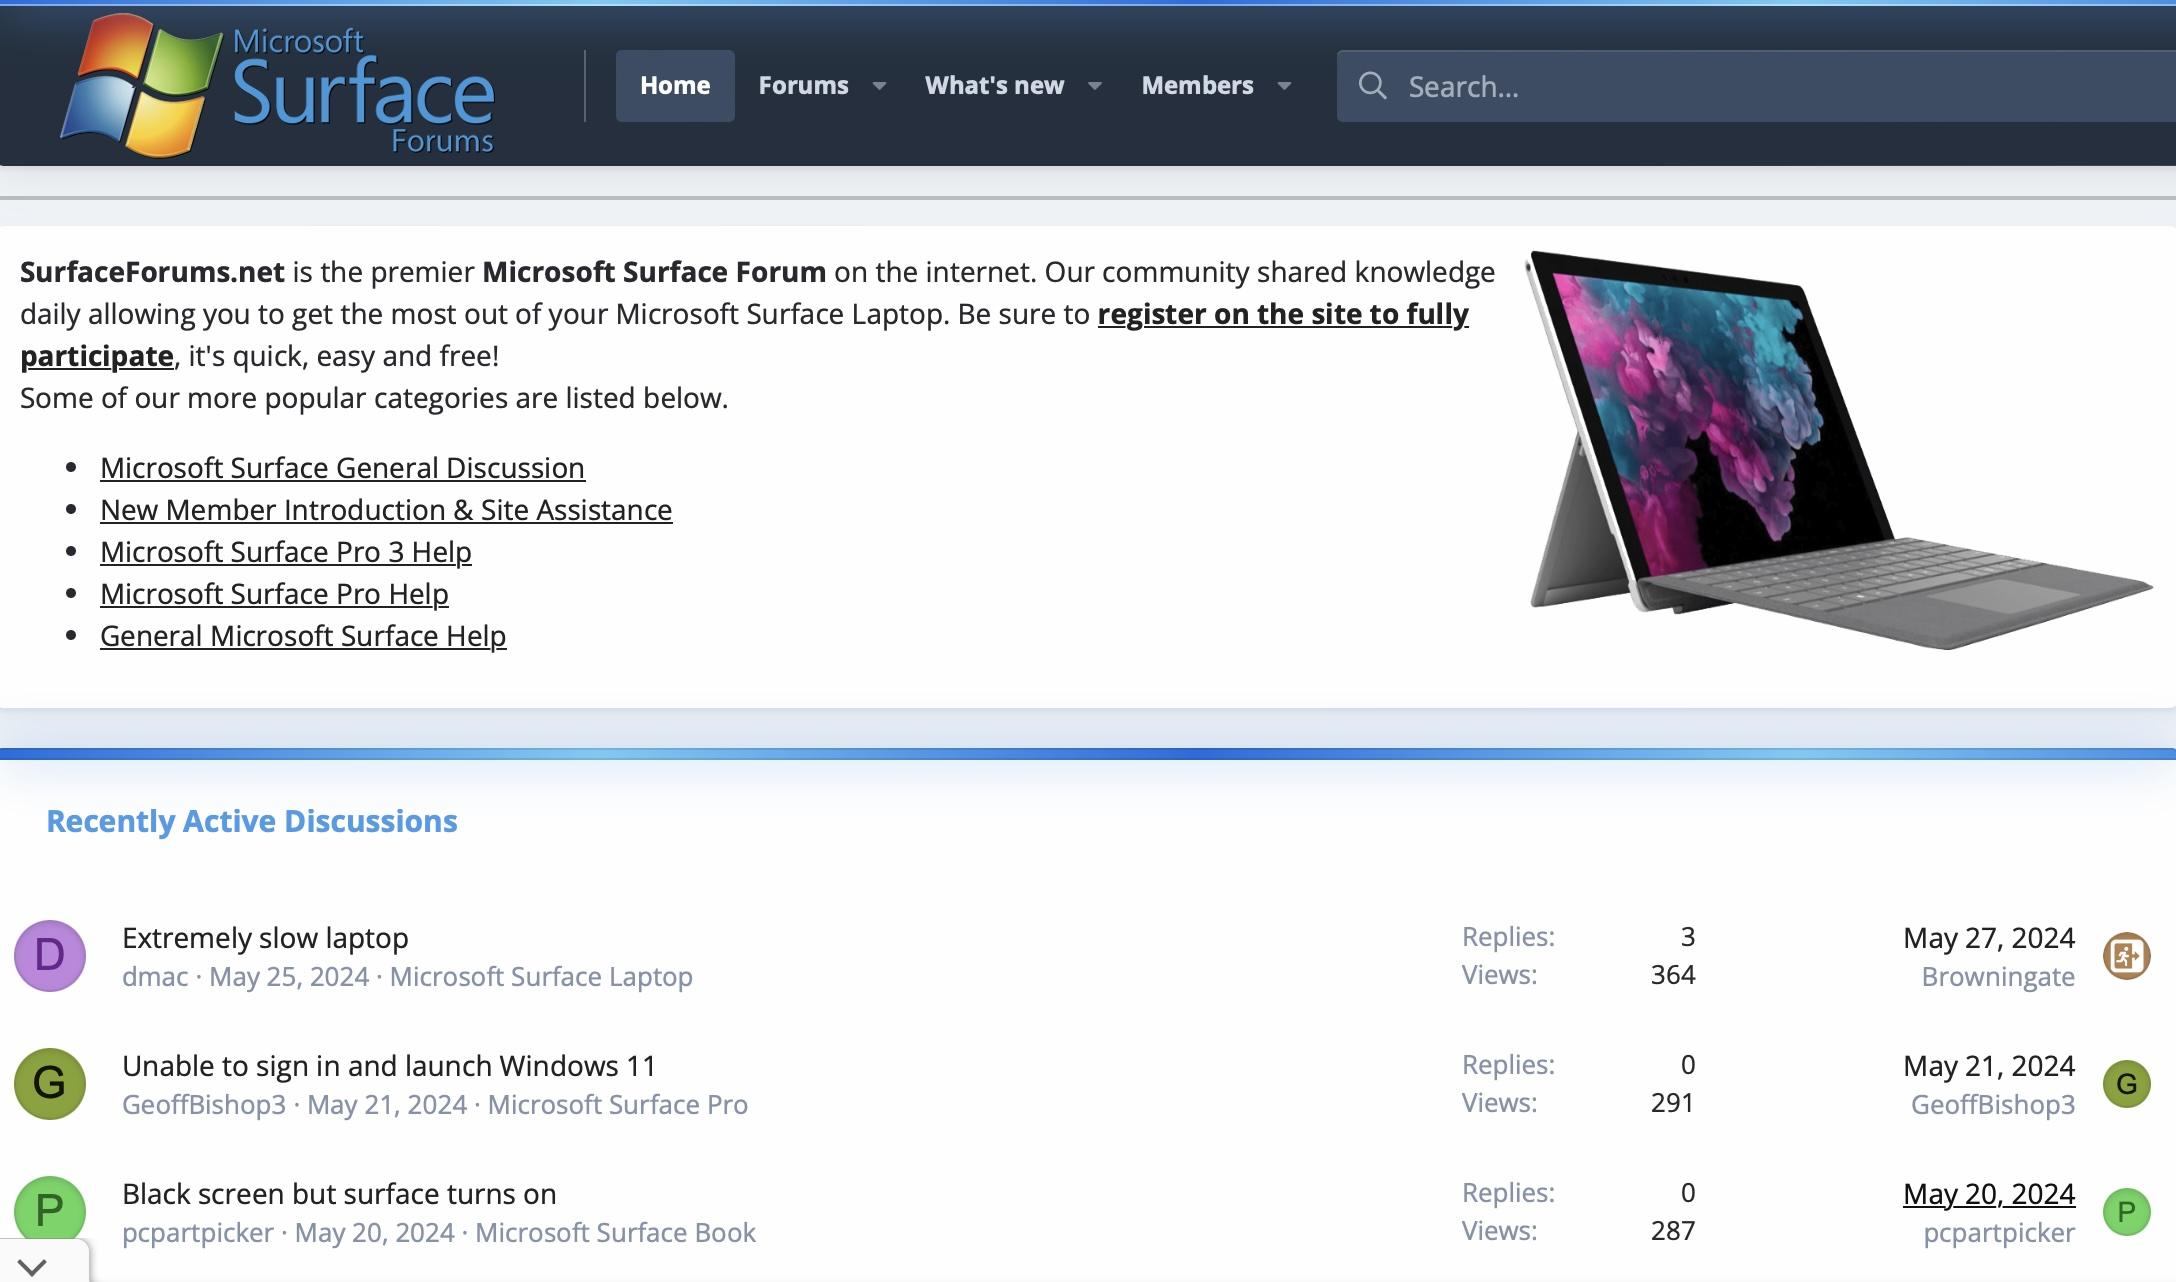Open dmac's purple D avatar

point(50,956)
